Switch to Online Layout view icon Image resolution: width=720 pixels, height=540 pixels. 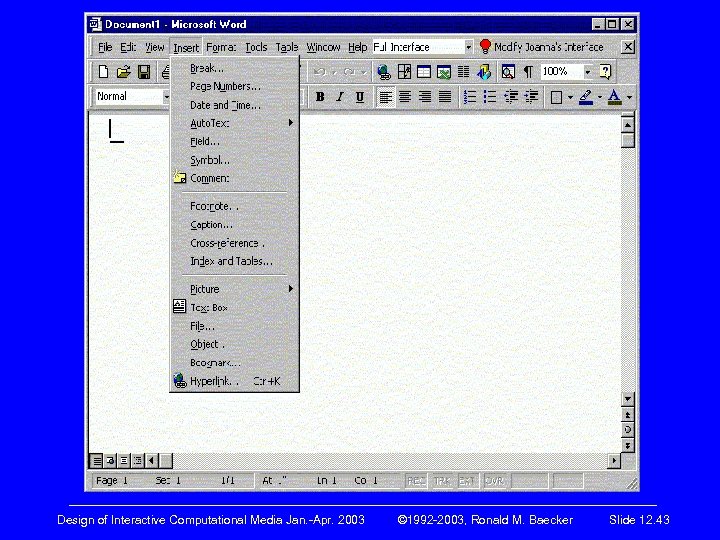point(110,460)
